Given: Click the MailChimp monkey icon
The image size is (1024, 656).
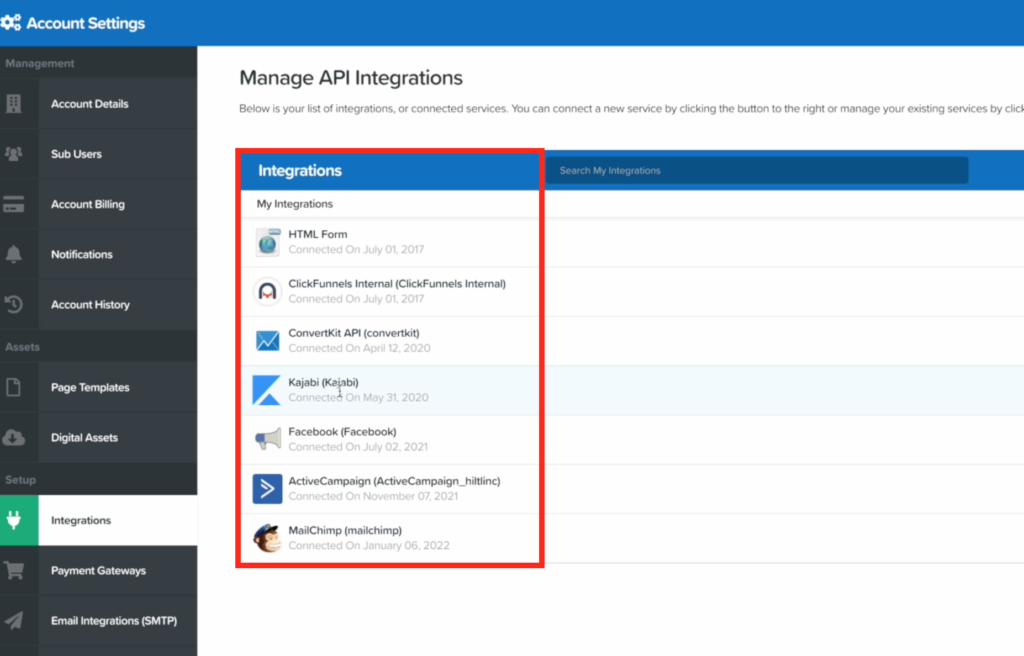Looking at the screenshot, I should [x=267, y=538].
